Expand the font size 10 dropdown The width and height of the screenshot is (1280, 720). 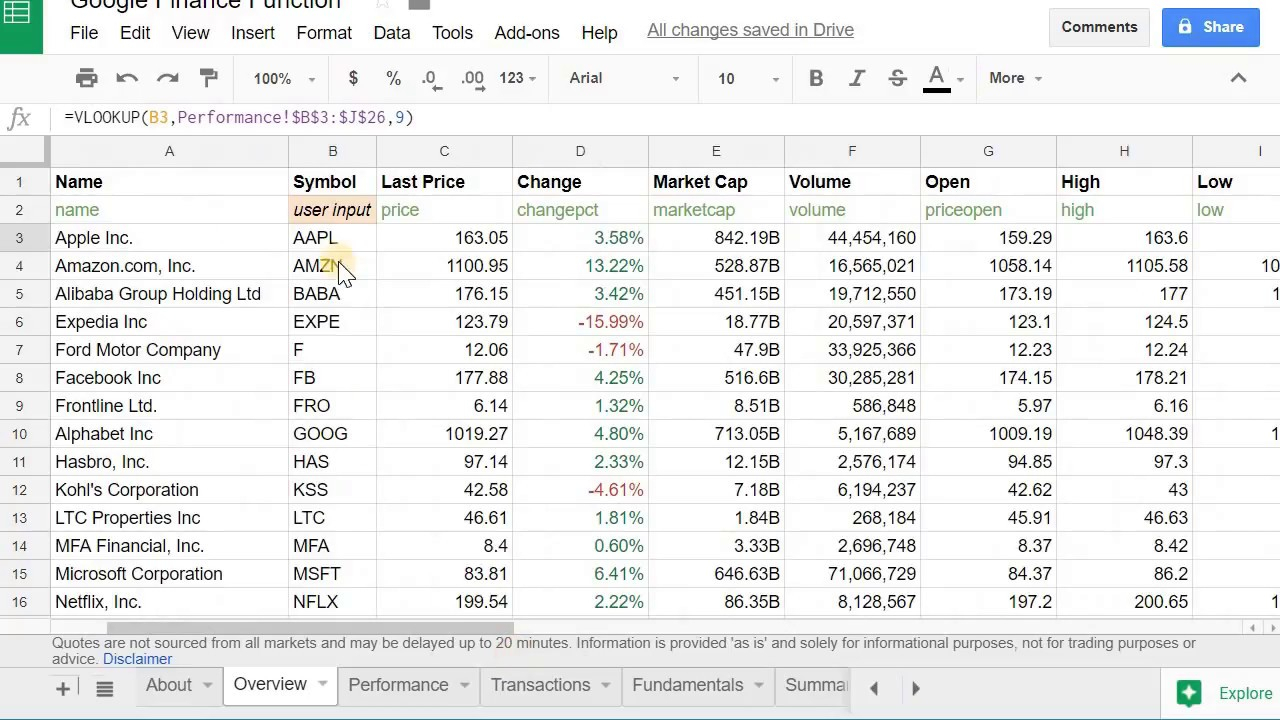pos(746,78)
